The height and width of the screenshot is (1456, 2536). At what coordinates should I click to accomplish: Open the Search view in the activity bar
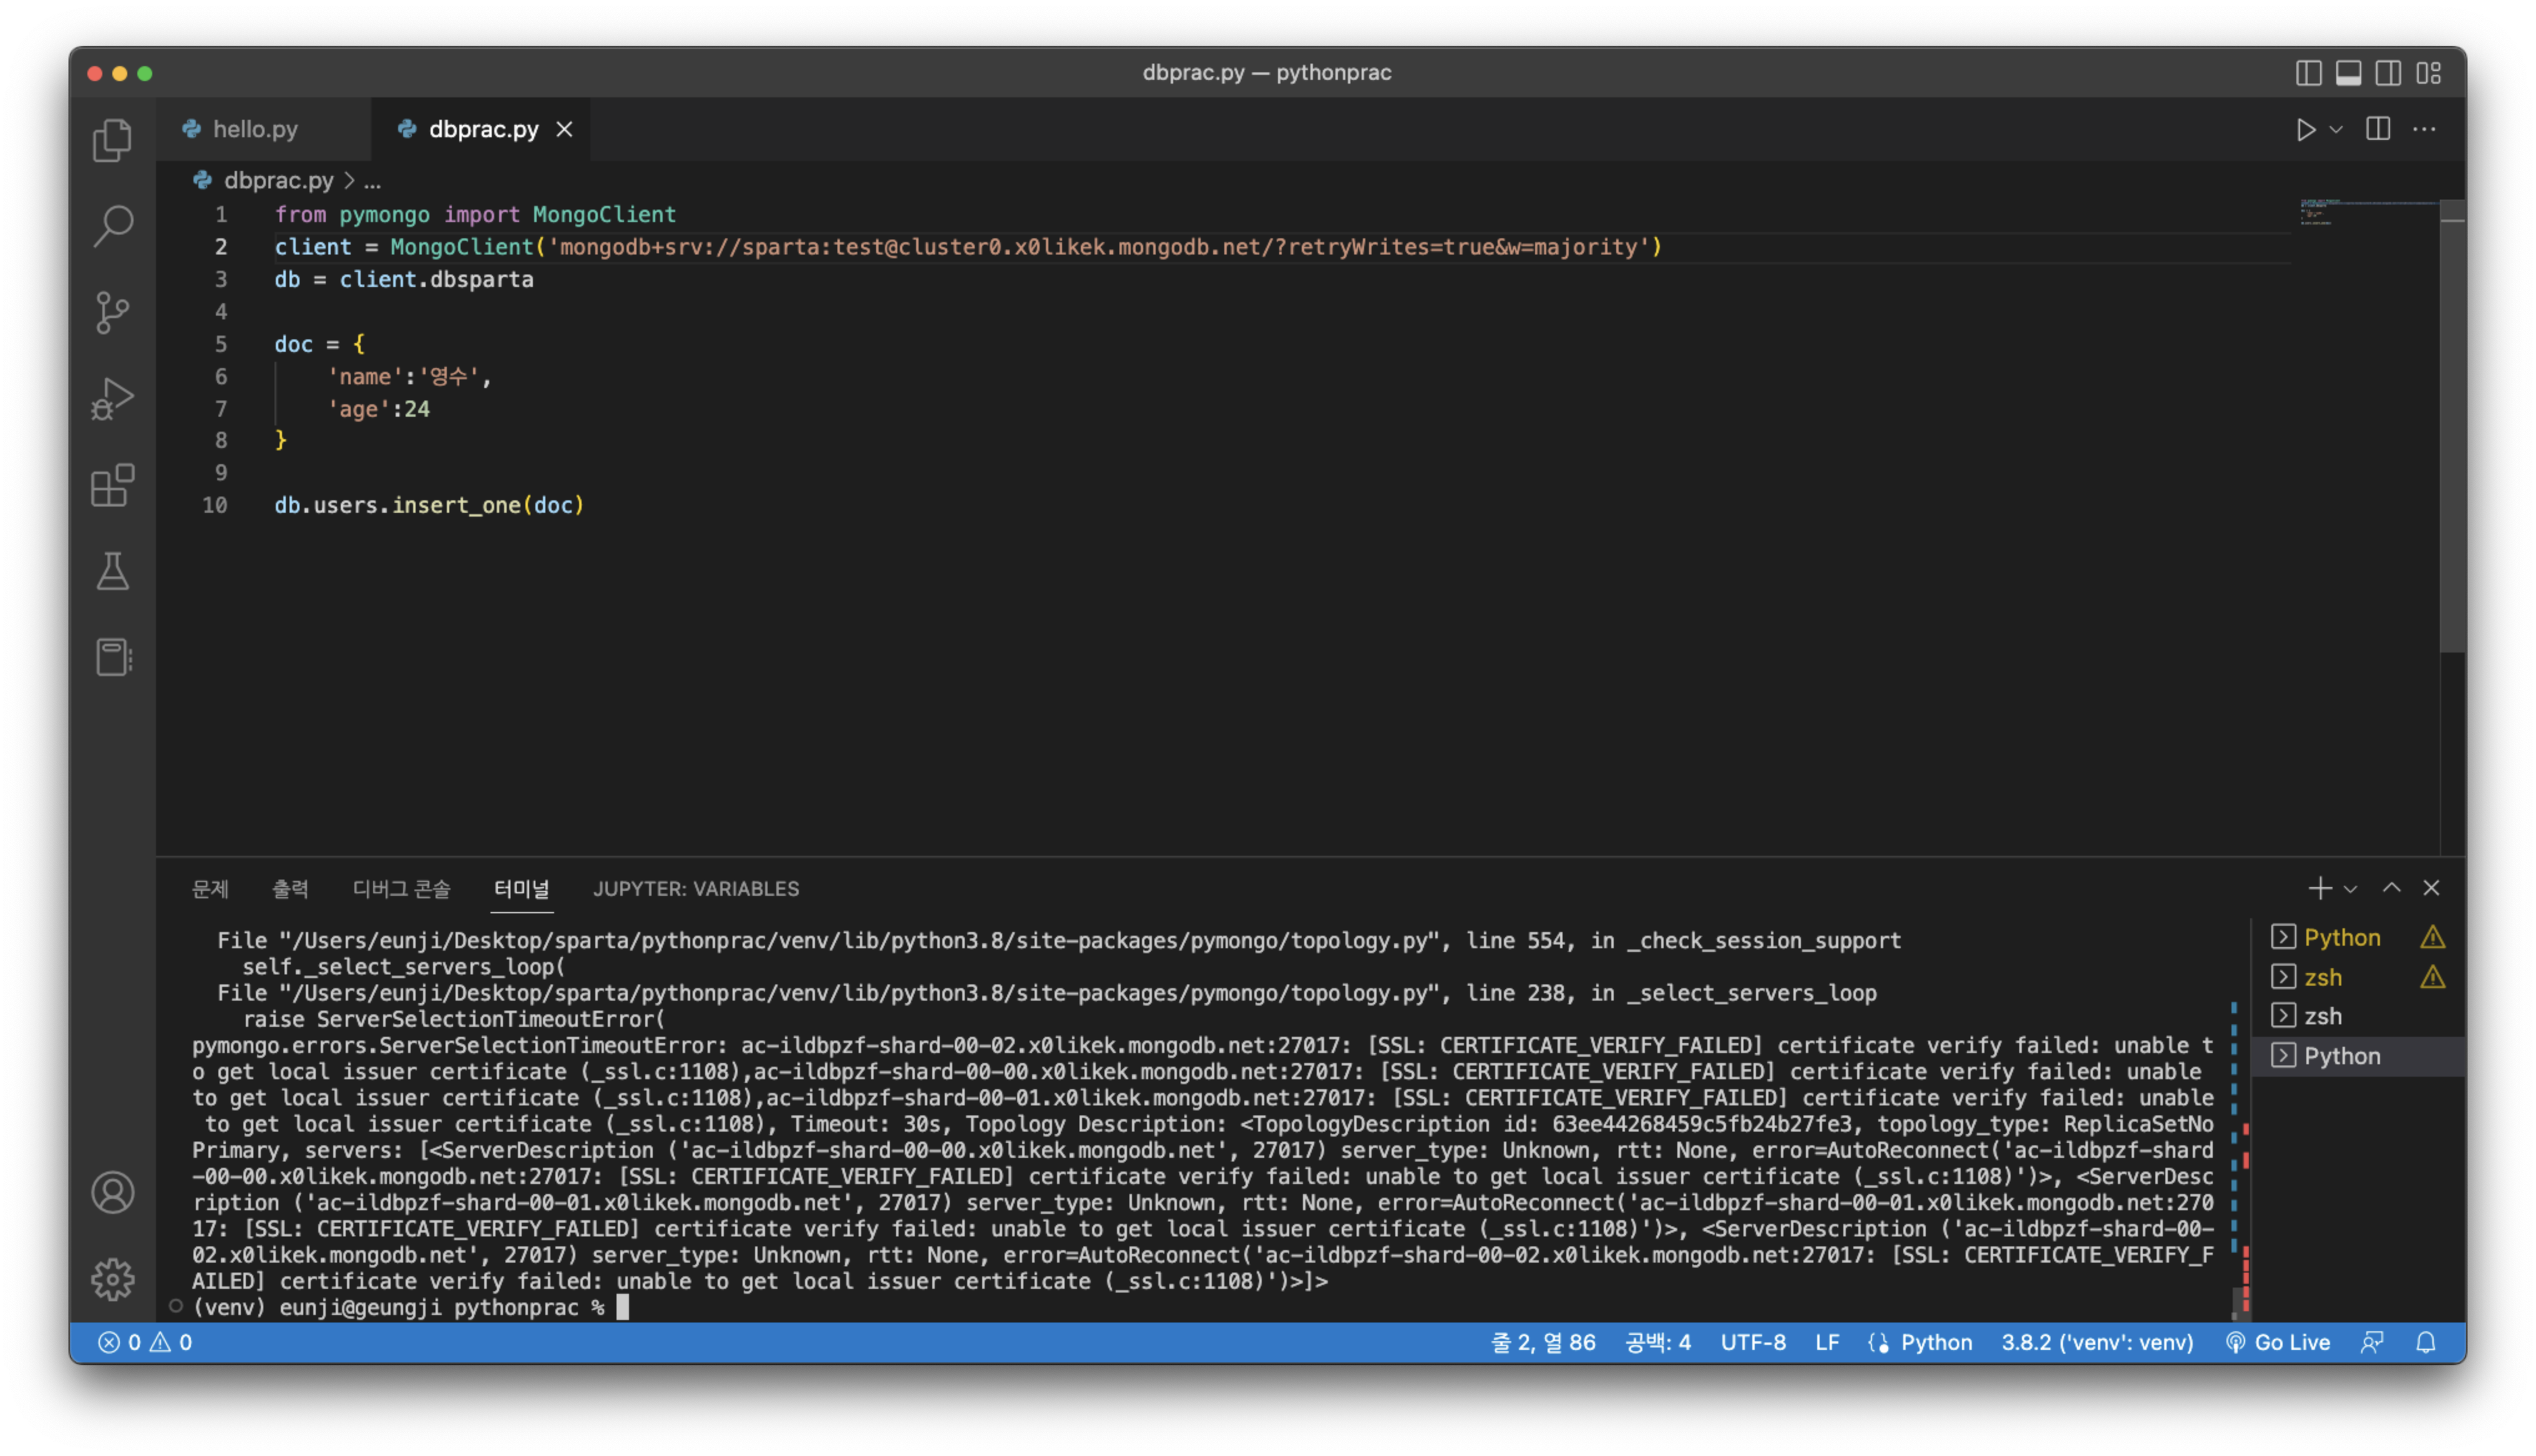coord(112,226)
